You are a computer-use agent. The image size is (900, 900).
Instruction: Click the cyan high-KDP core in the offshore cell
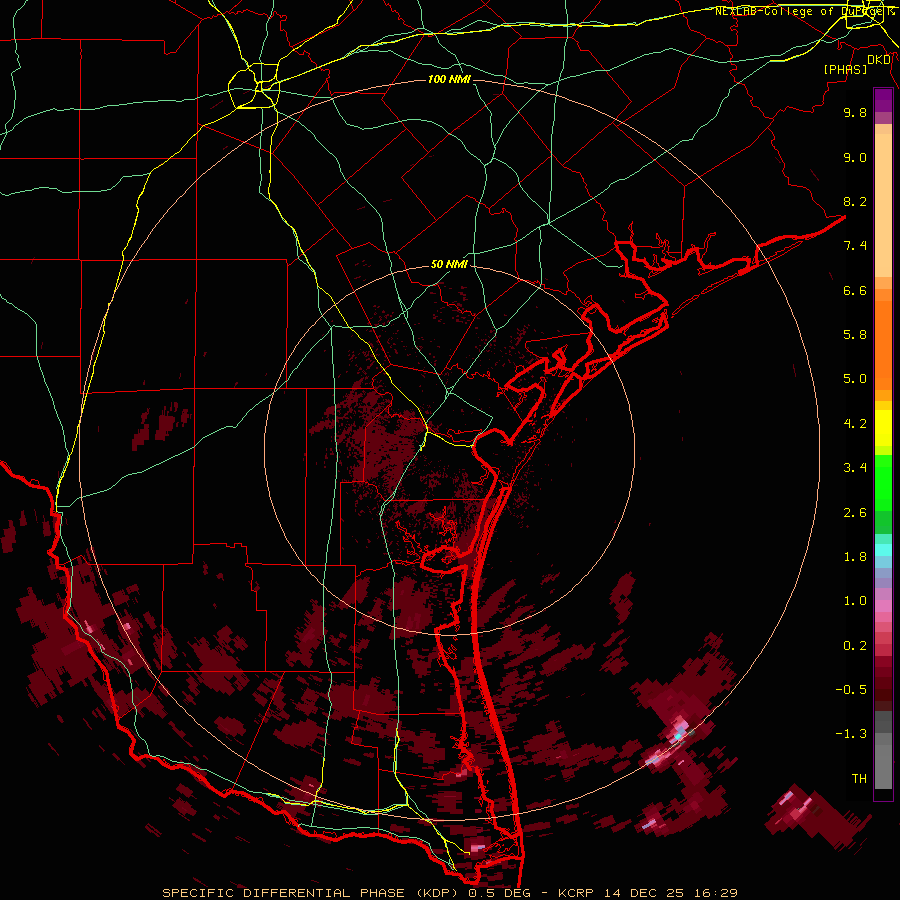tap(678, 735)
